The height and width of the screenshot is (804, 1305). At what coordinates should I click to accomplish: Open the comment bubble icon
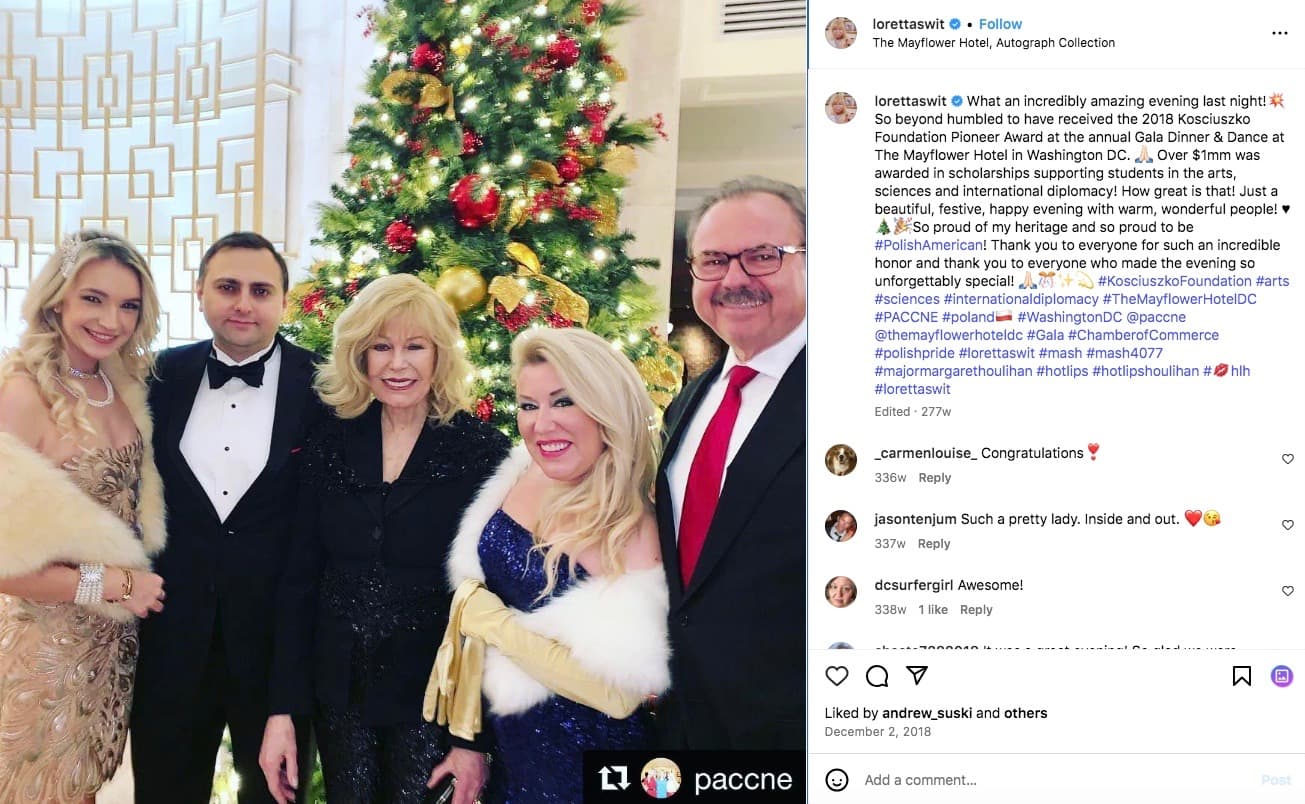877,676
